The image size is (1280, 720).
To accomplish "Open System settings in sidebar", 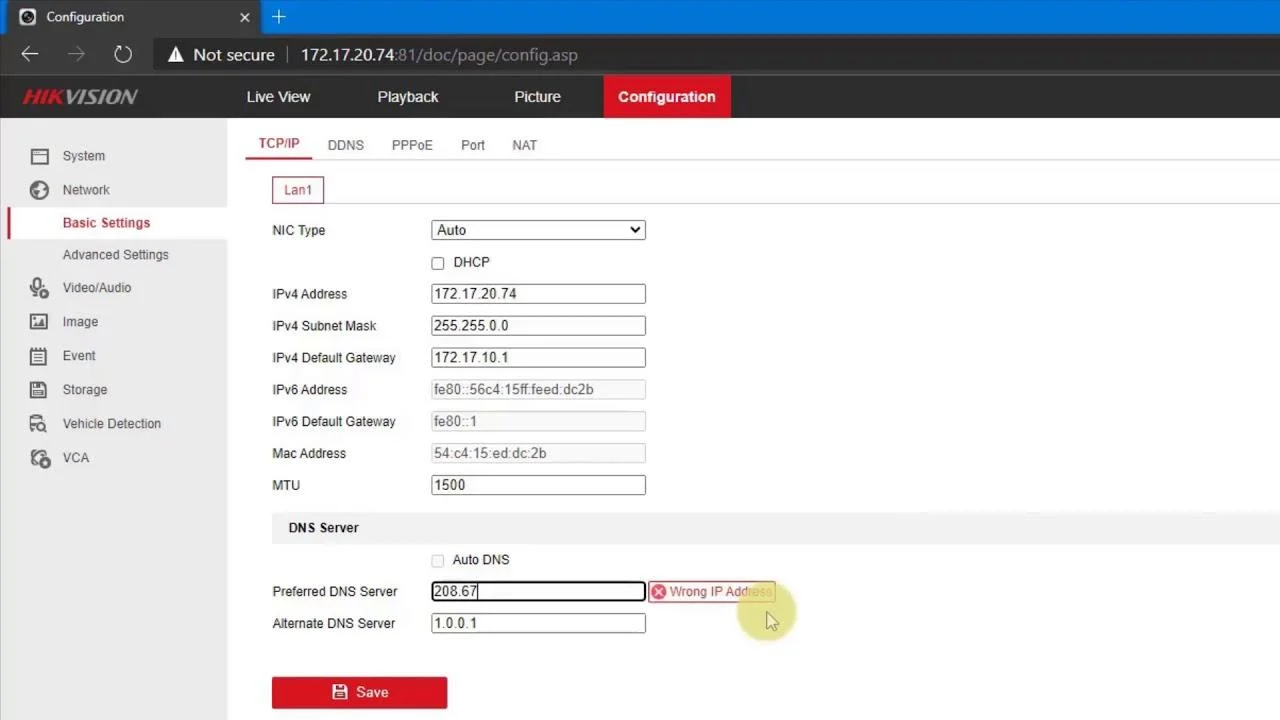I will [84, 156].
